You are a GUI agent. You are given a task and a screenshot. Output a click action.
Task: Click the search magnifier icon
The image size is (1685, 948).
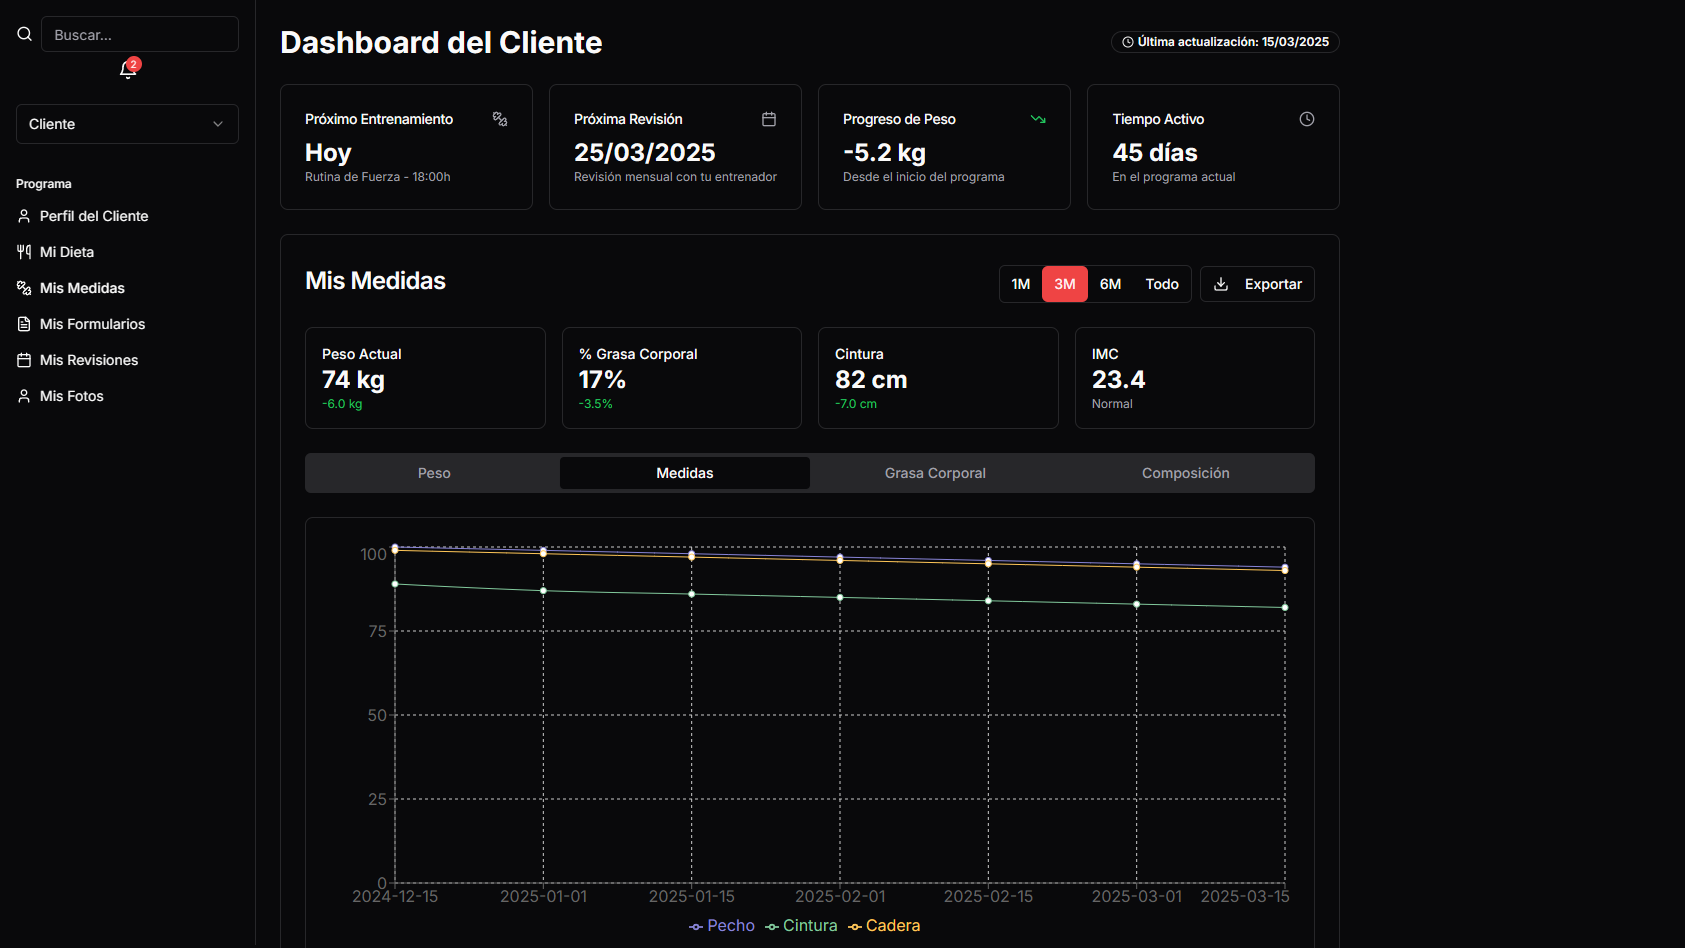point(25,34)
